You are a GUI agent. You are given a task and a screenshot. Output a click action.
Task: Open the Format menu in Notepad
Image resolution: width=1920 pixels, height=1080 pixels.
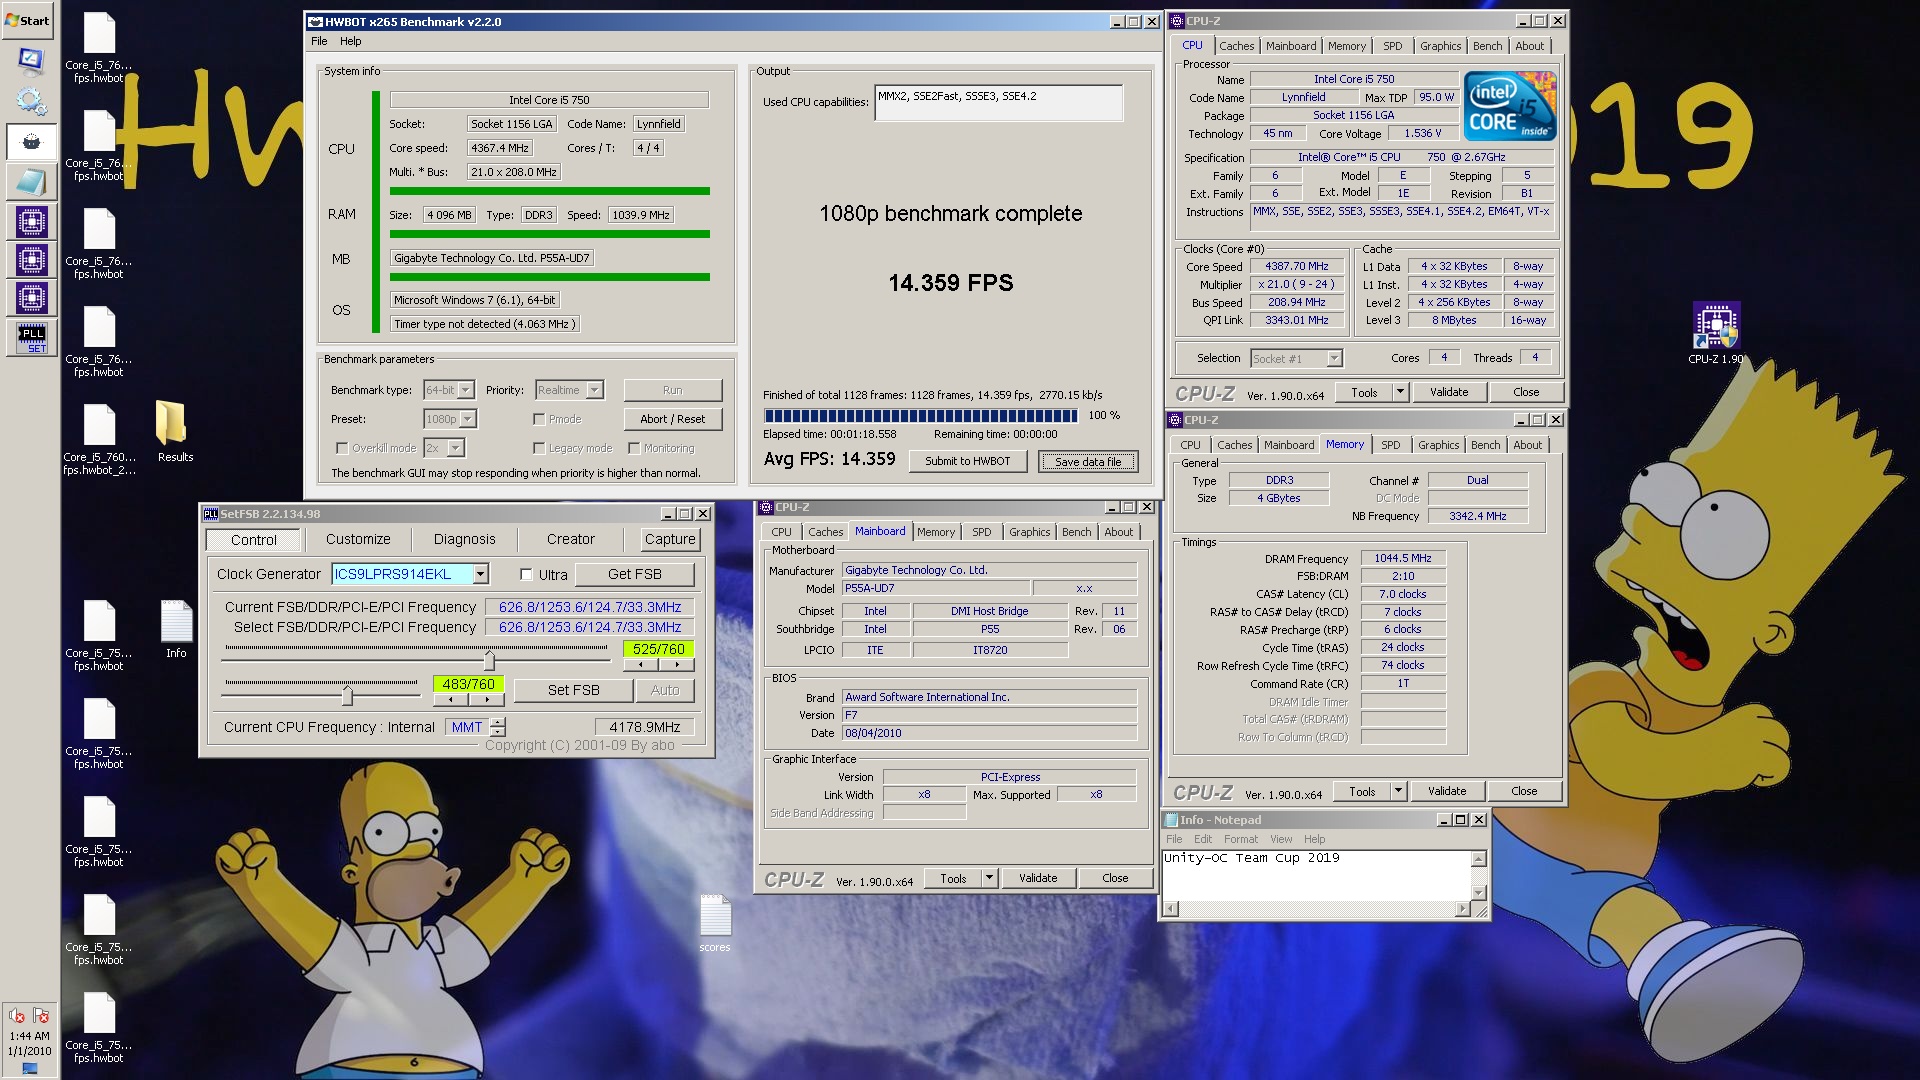1240,839
